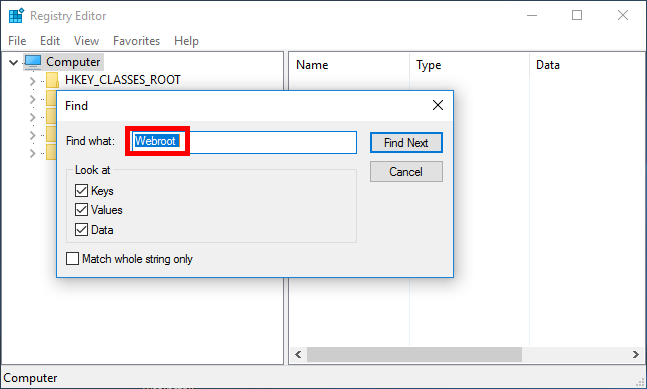
Task: Expand the HKEY_CLASSES_ROOT key
Action: [x=33, y=81]
